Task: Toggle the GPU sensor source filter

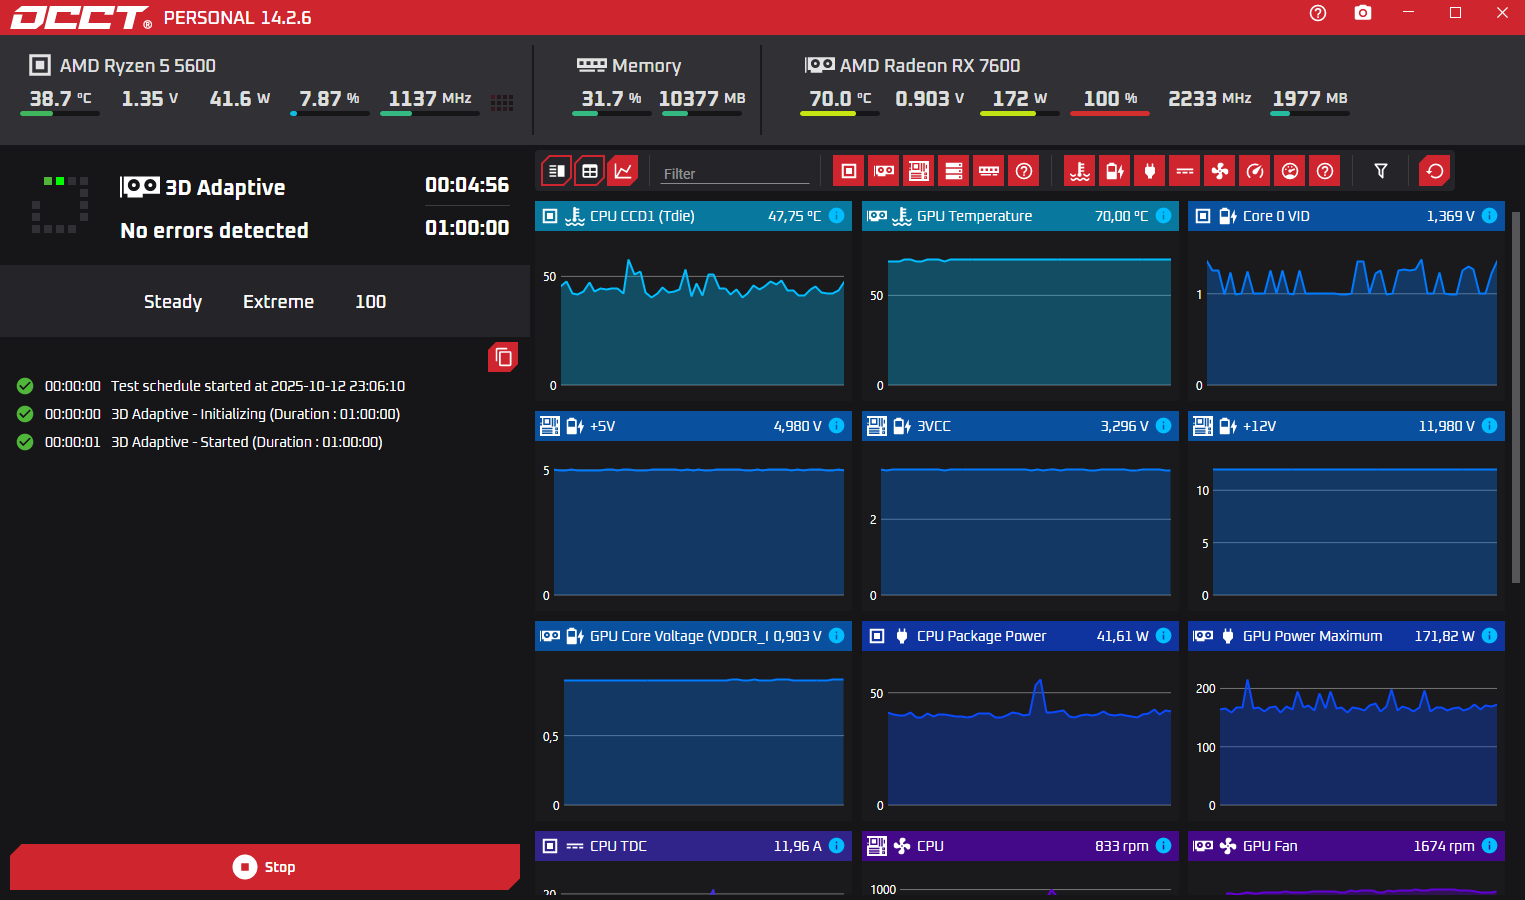Action: (884, 171)
